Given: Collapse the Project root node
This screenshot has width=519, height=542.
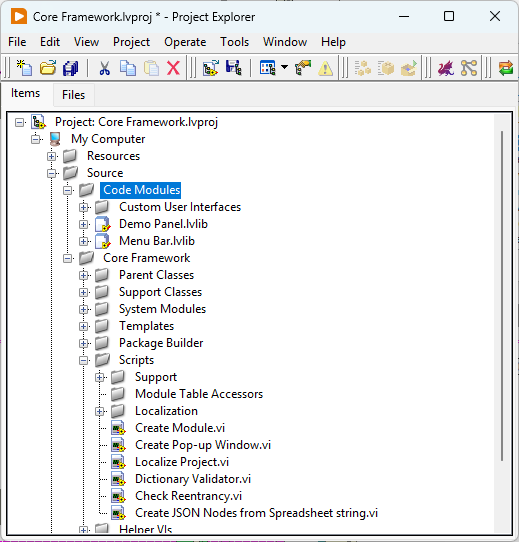Looking at the screenshot, I should pyautogui.click(x=20, y=122).
